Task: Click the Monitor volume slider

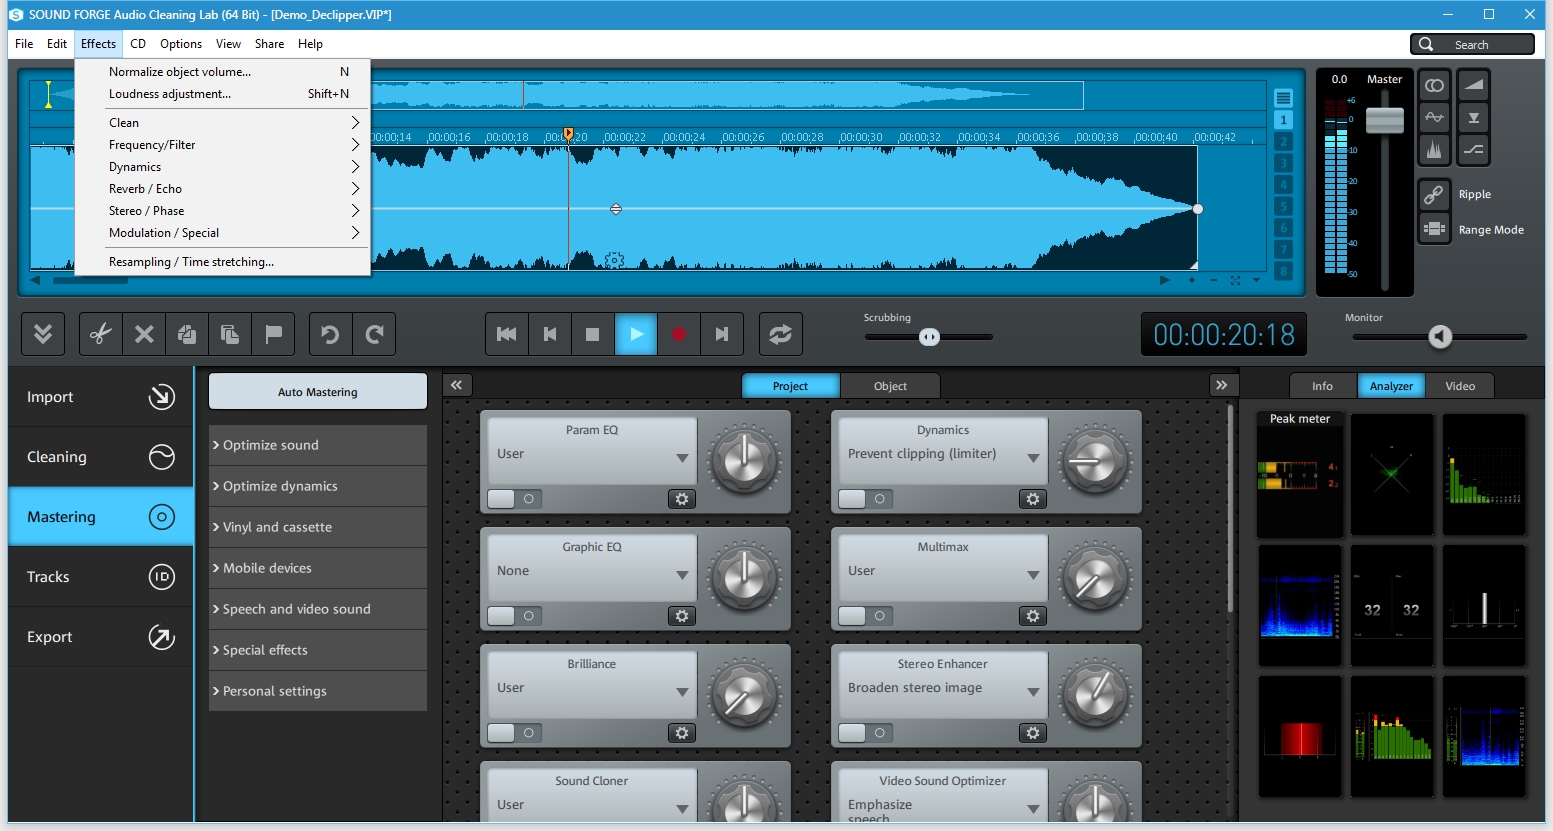Action: click(1440, 337)
